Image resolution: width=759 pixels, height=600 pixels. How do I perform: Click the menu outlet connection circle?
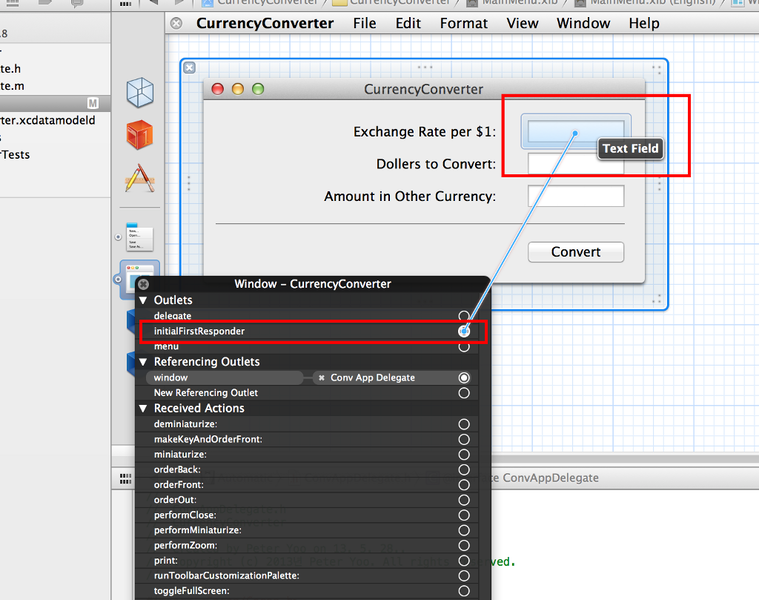(x=464, y=346)
